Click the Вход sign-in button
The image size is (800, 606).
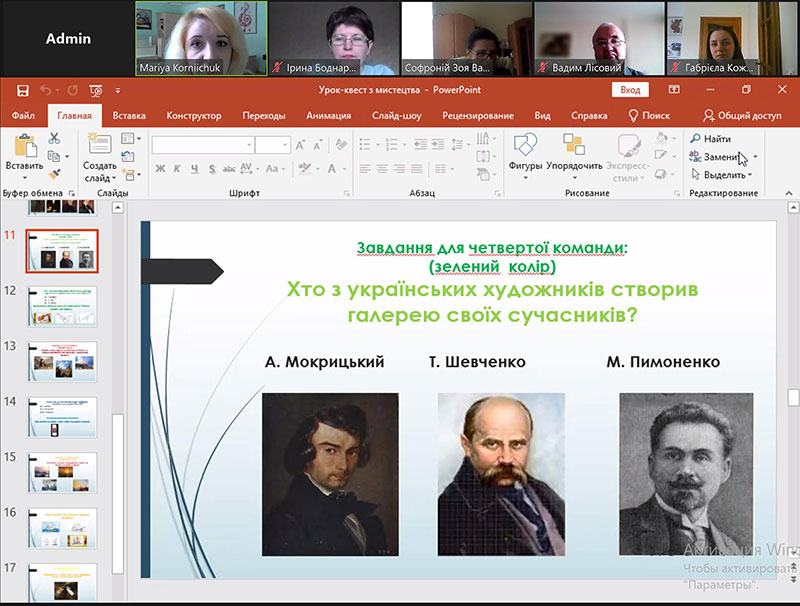630,90
